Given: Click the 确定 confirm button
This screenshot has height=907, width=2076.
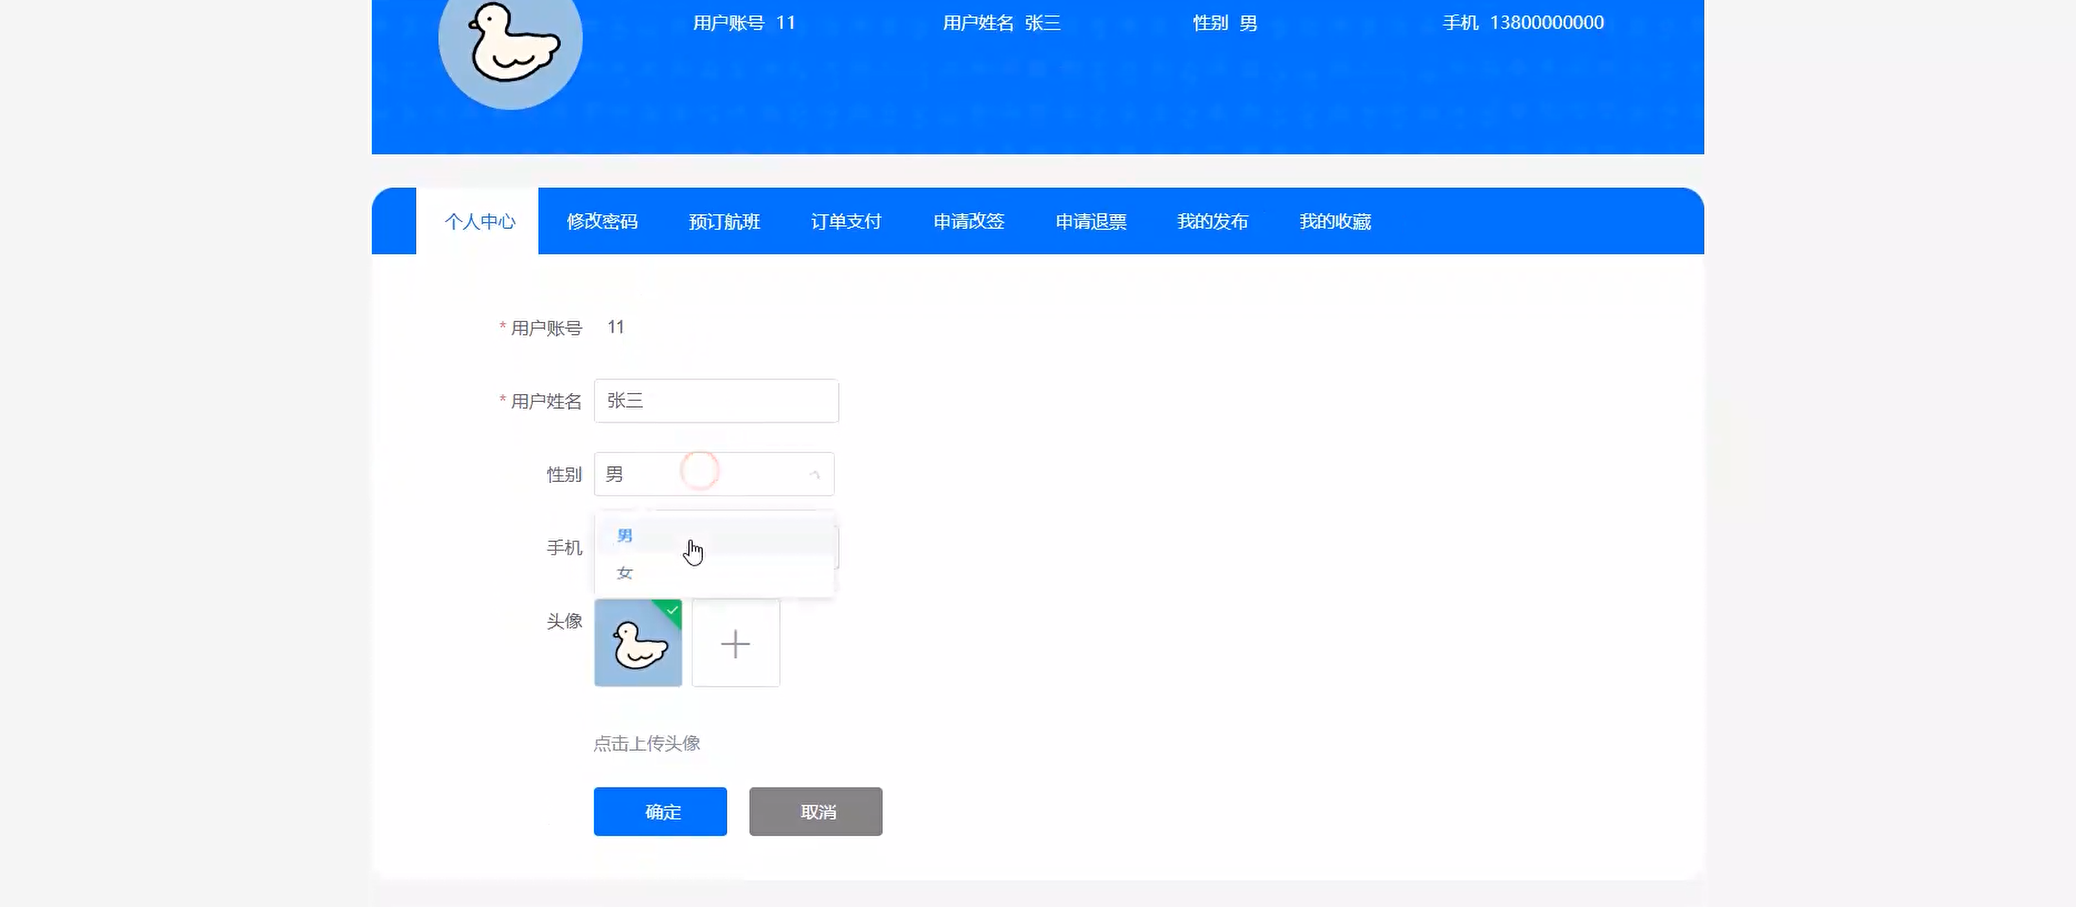Looking at the screenshot, I should 660,811.
